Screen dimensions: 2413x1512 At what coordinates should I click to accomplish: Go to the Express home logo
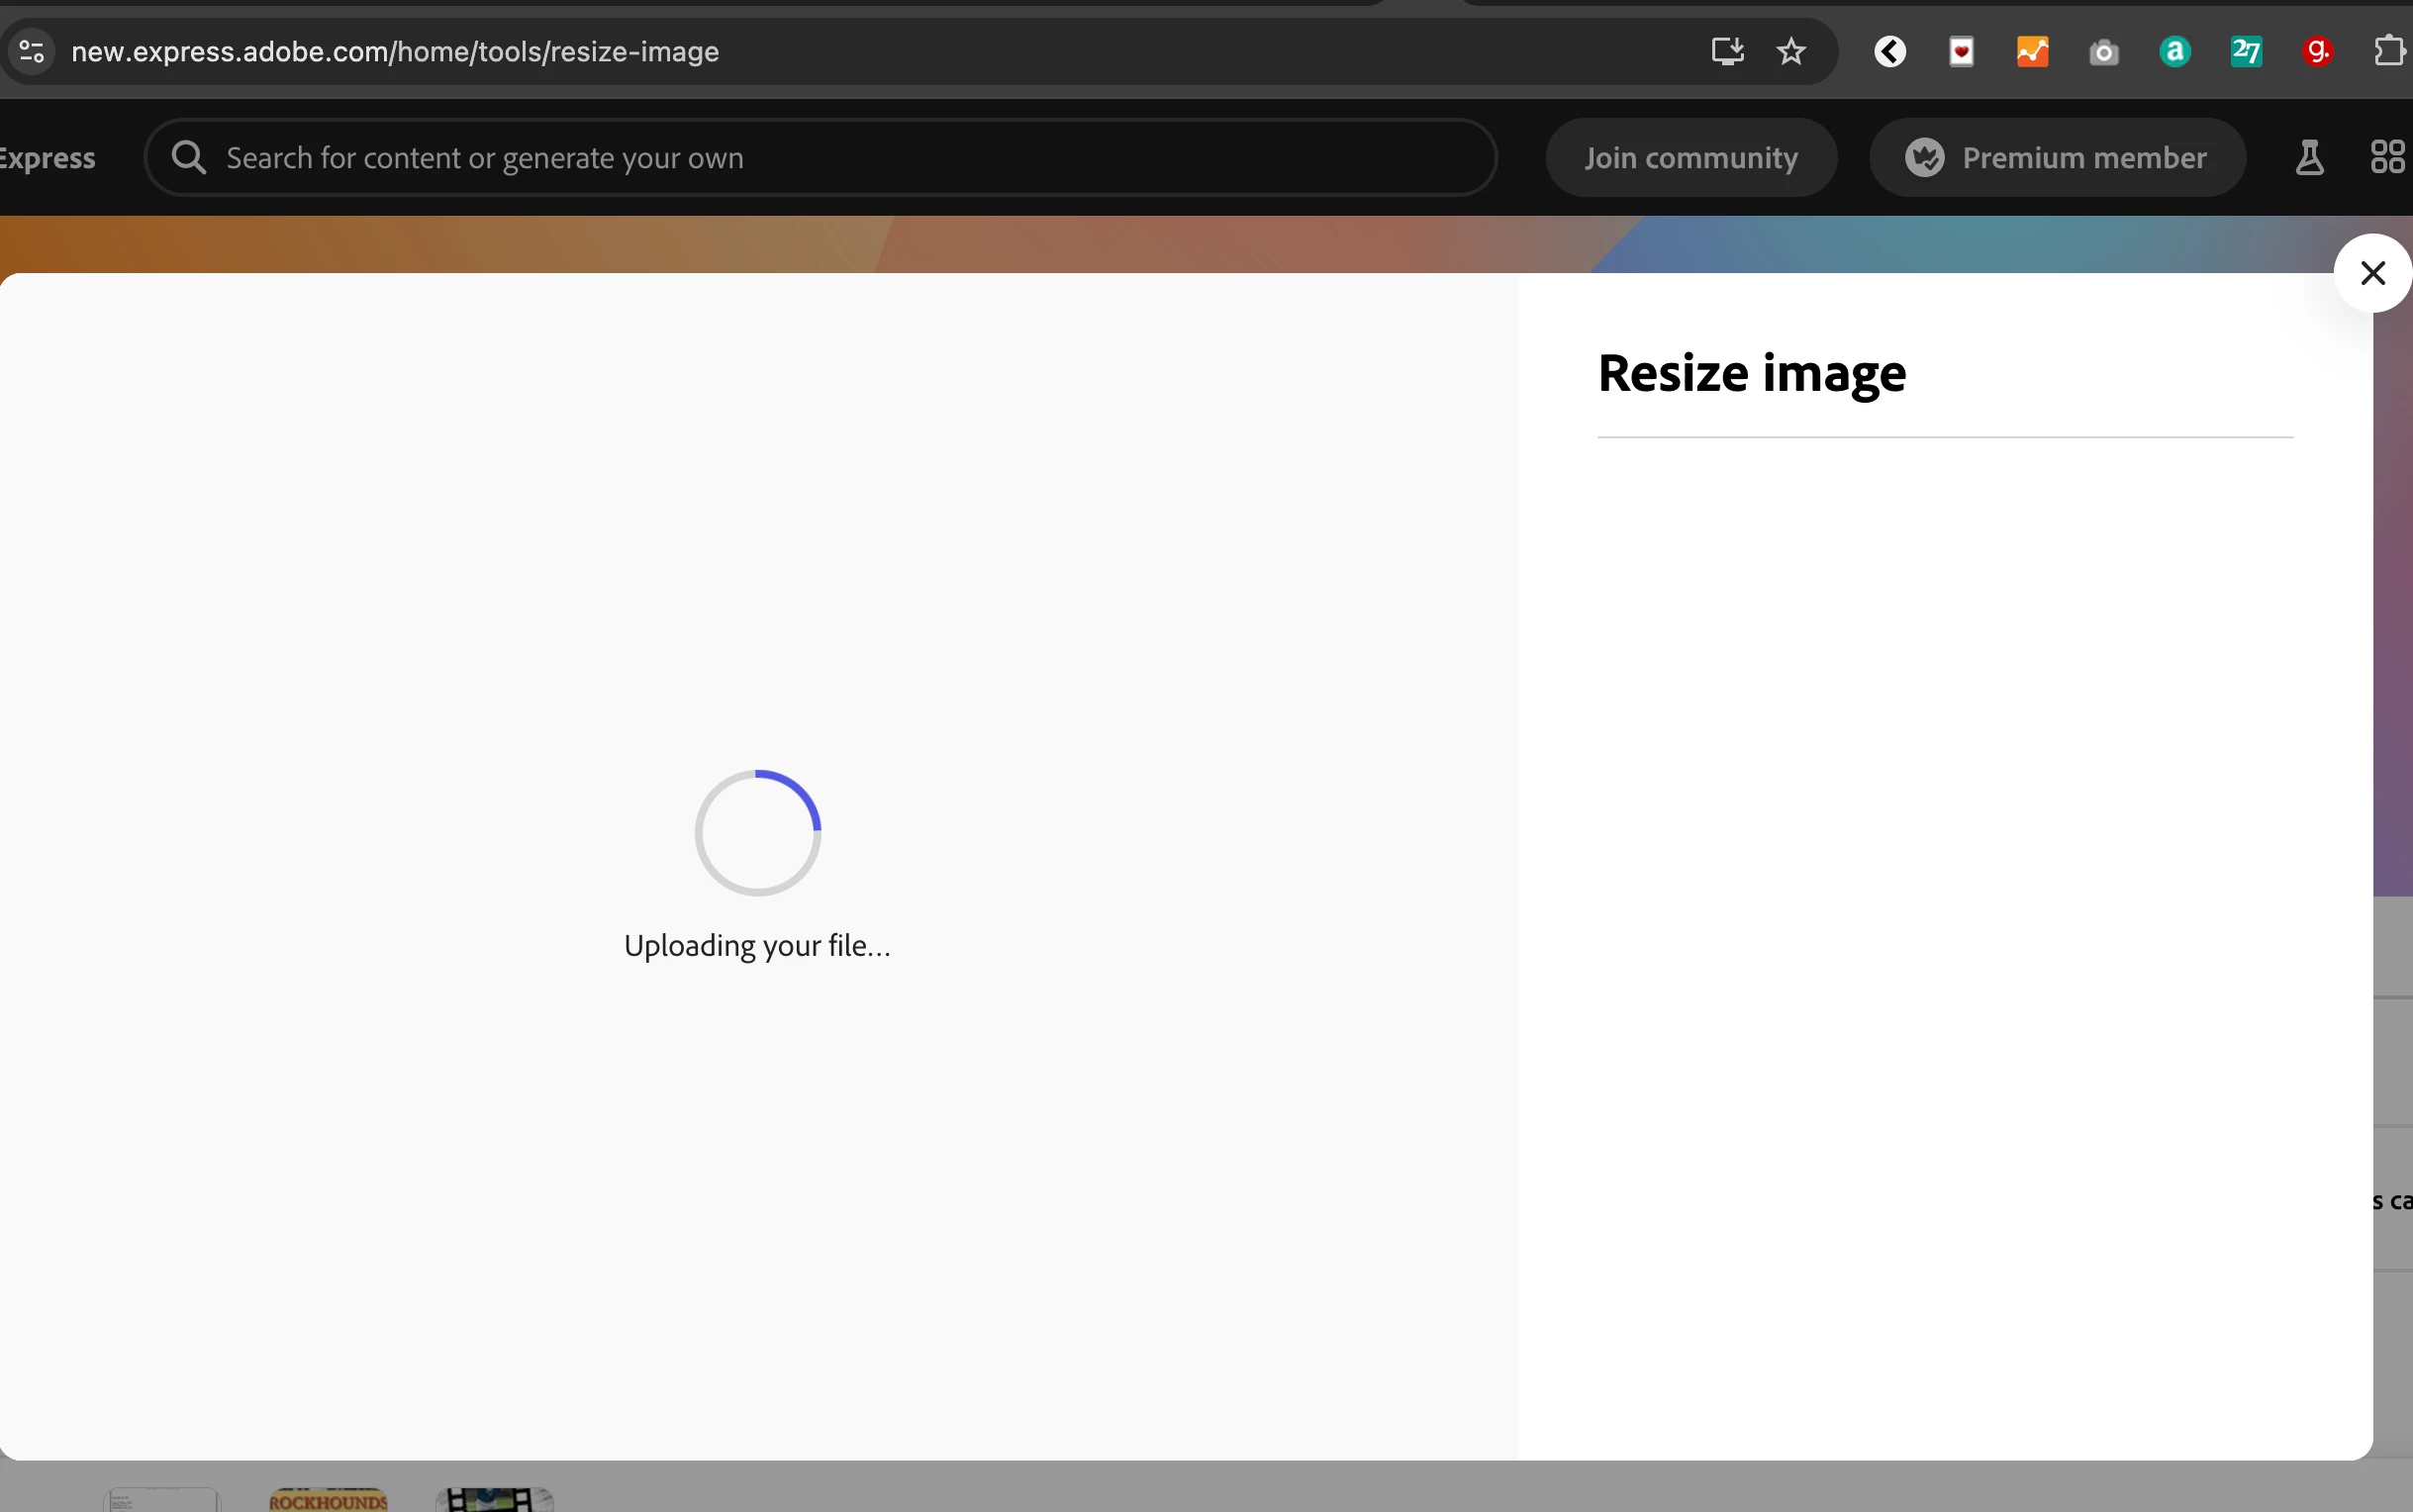46,158
